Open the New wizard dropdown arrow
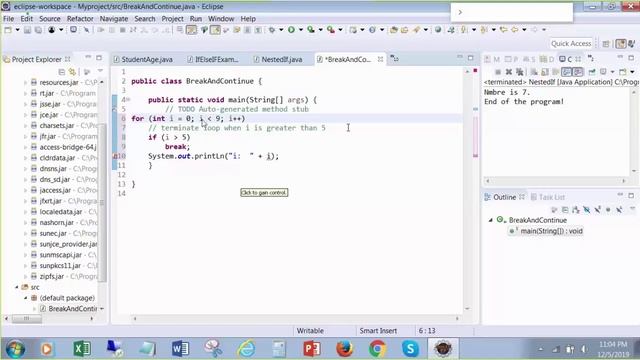This screenshot has height=360, width=640. pyautogui.click(x=18, y=30)
